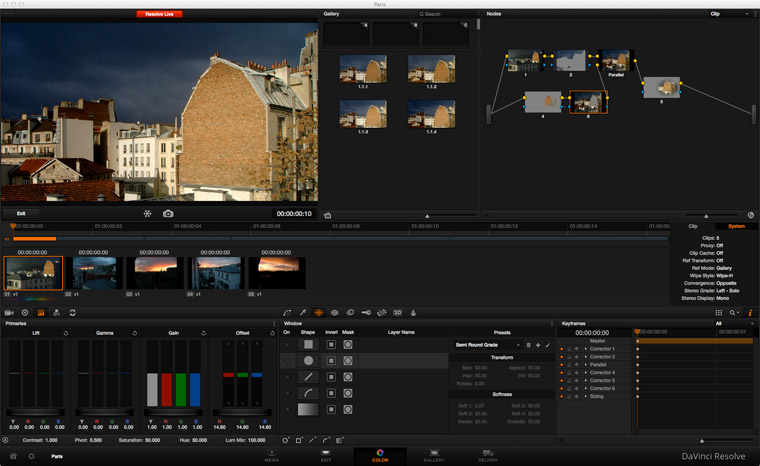Expand the Corrector 1 keyframe track
This screenshot has width=760, height=466.
click(586, 349)
